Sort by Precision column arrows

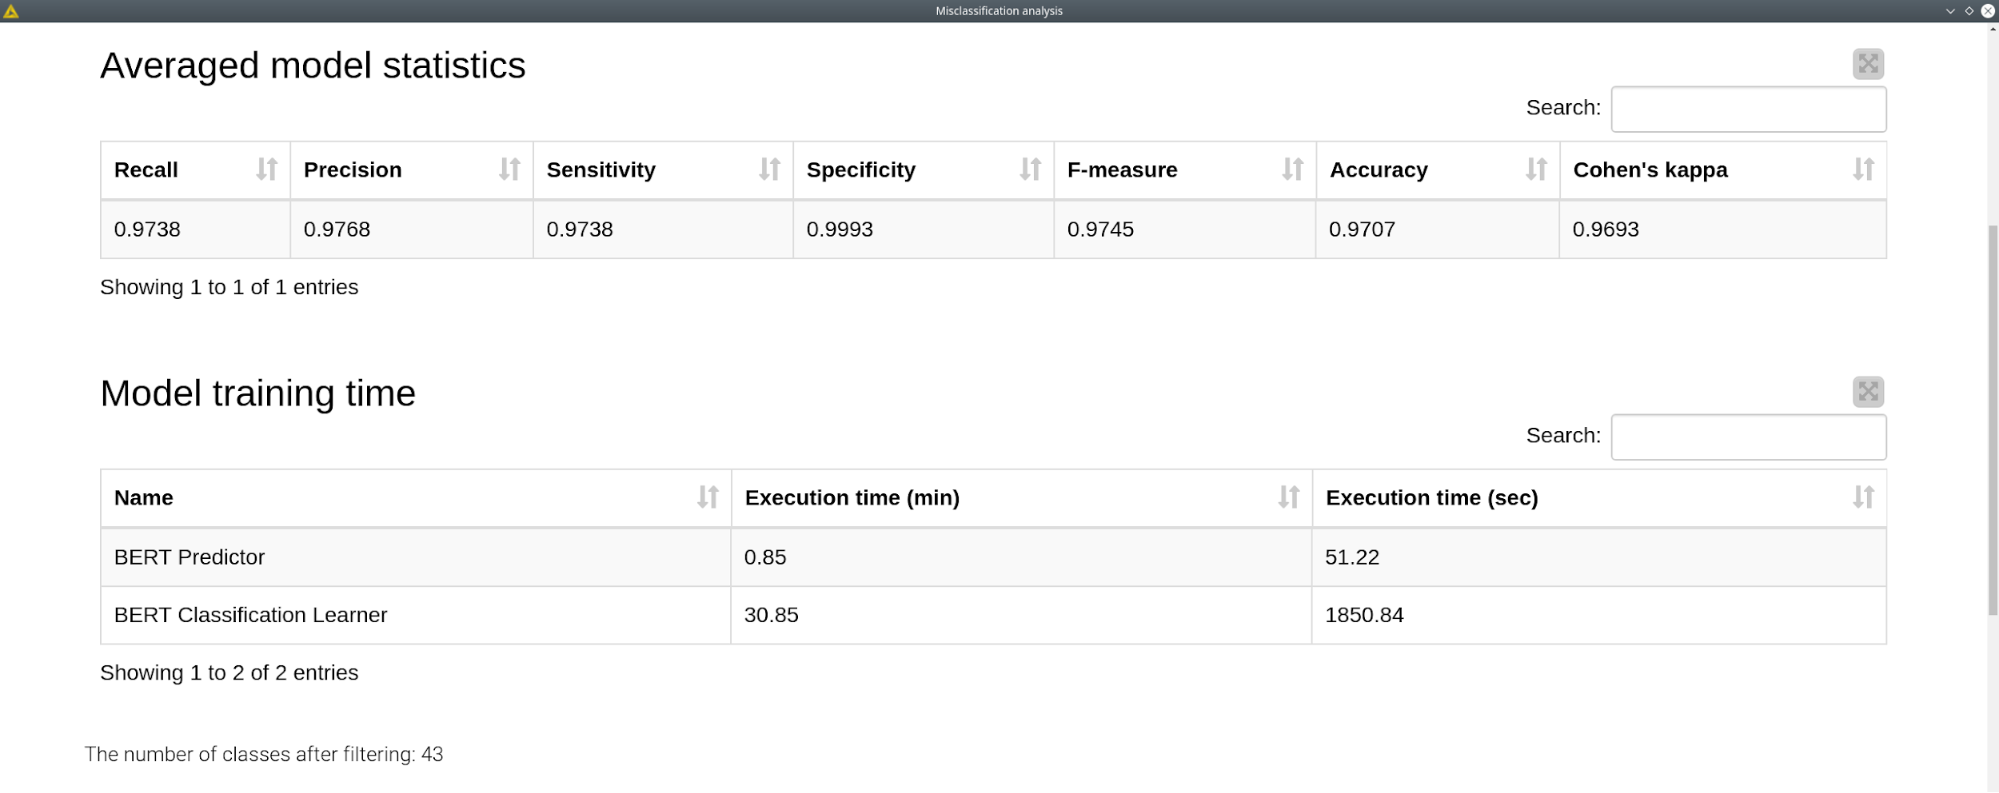click(x=510, y=169)
